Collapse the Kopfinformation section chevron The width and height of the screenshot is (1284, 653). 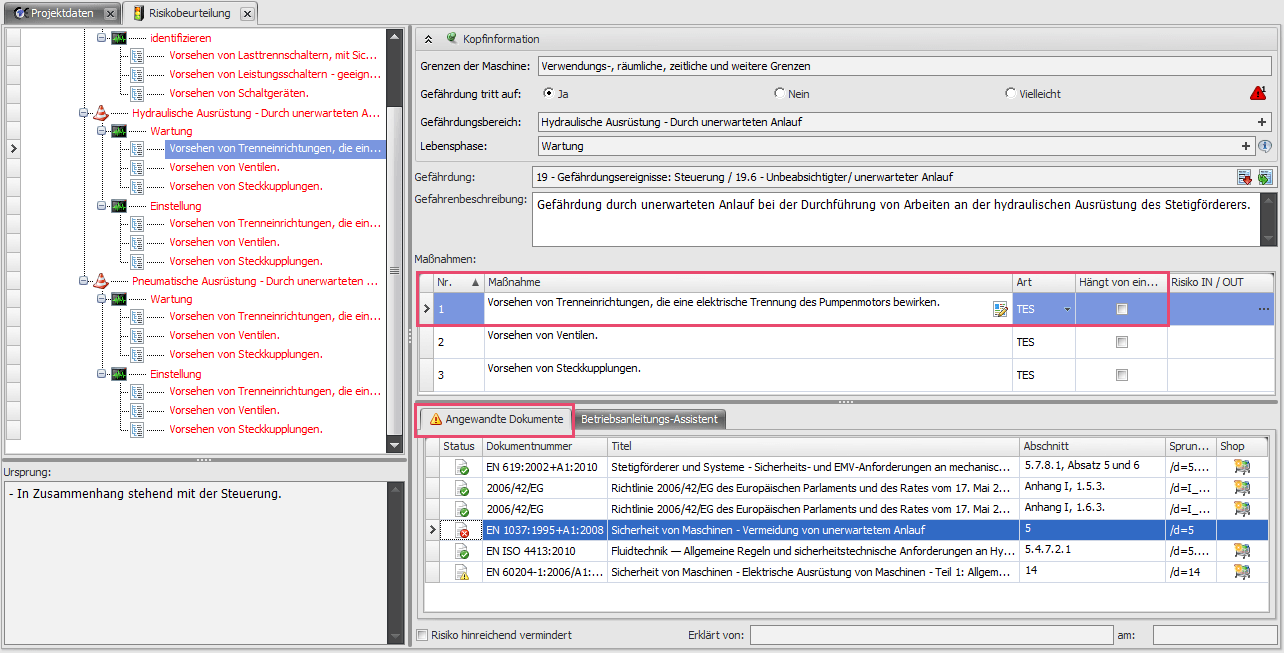[x=429, y=39]
